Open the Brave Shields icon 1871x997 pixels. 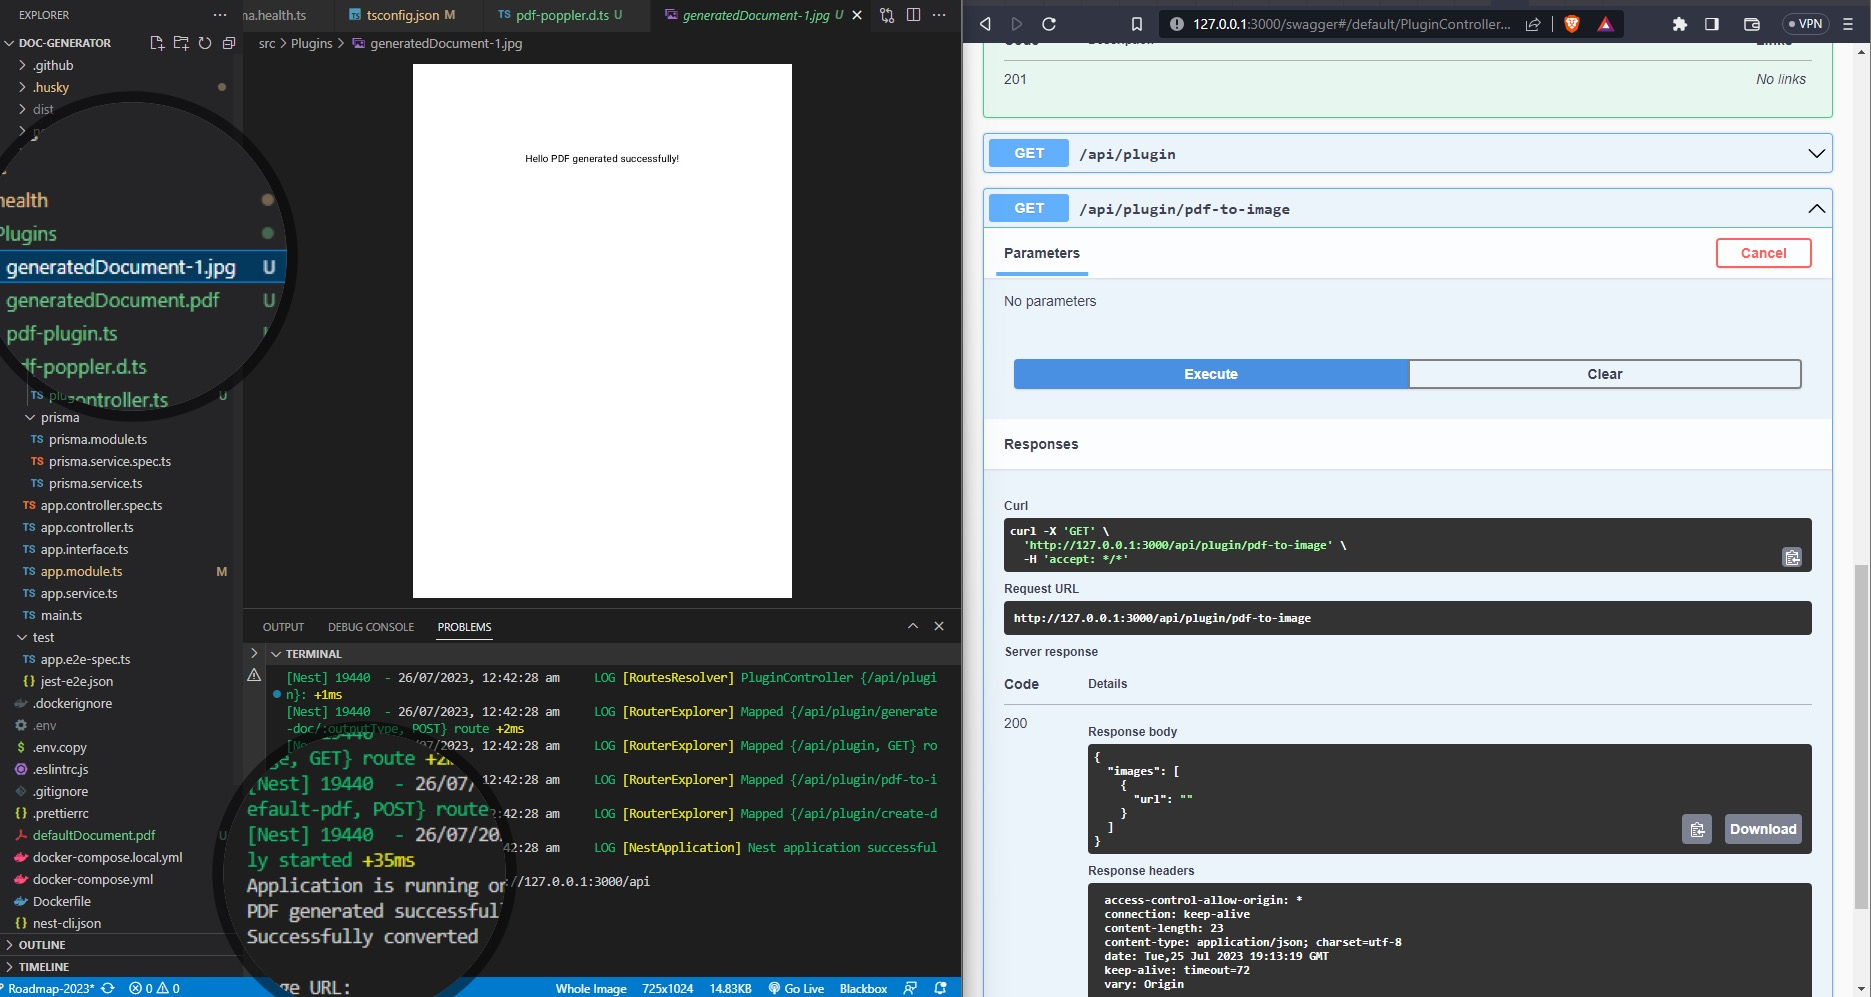point(1572,24)
